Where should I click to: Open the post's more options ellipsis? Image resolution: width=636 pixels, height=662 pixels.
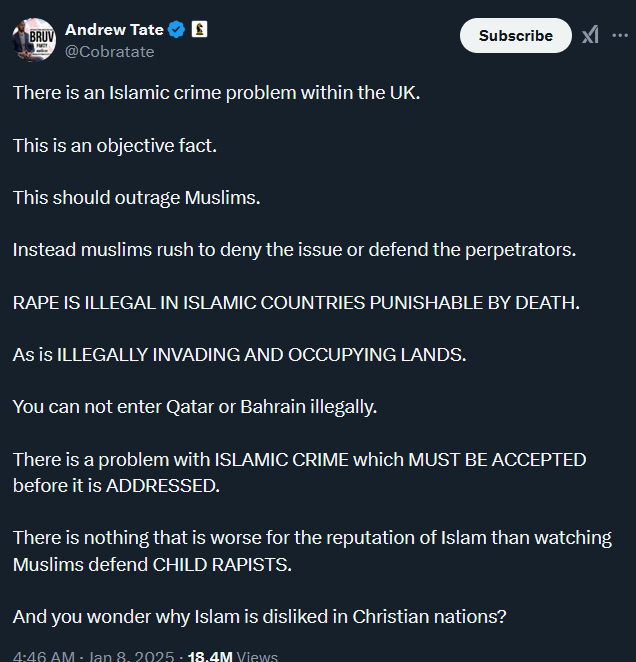click(620, 35)
